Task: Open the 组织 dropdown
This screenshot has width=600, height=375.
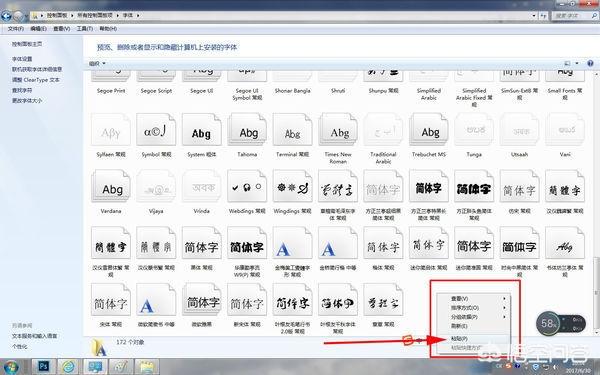Action: pos(97,64)
